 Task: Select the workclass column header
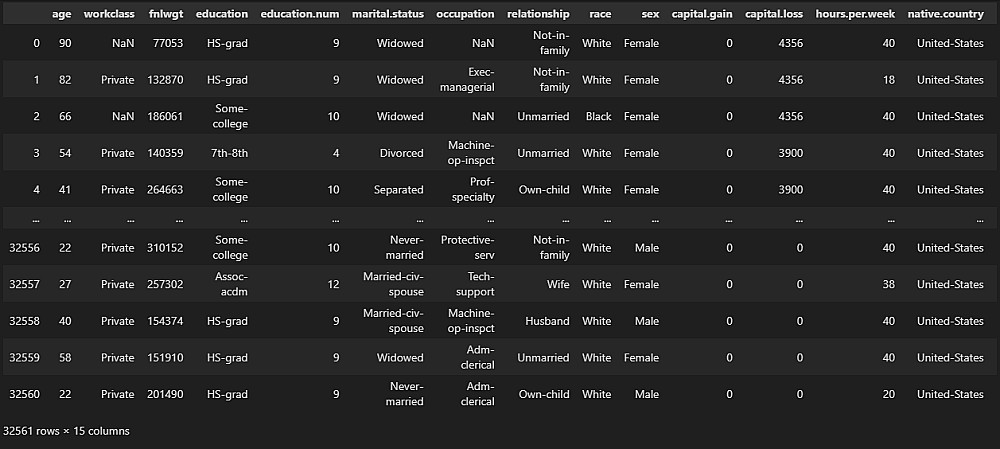[x=110, y=15]
